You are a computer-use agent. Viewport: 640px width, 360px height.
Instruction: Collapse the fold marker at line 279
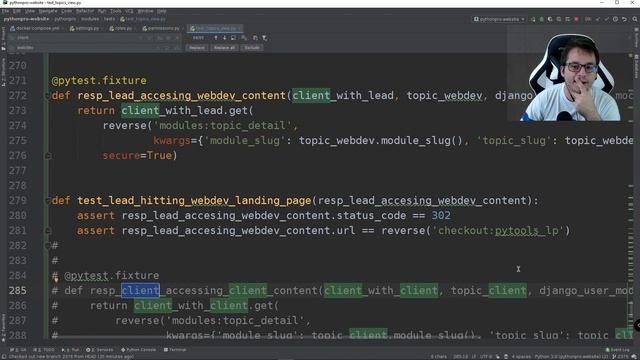(47, 201)
